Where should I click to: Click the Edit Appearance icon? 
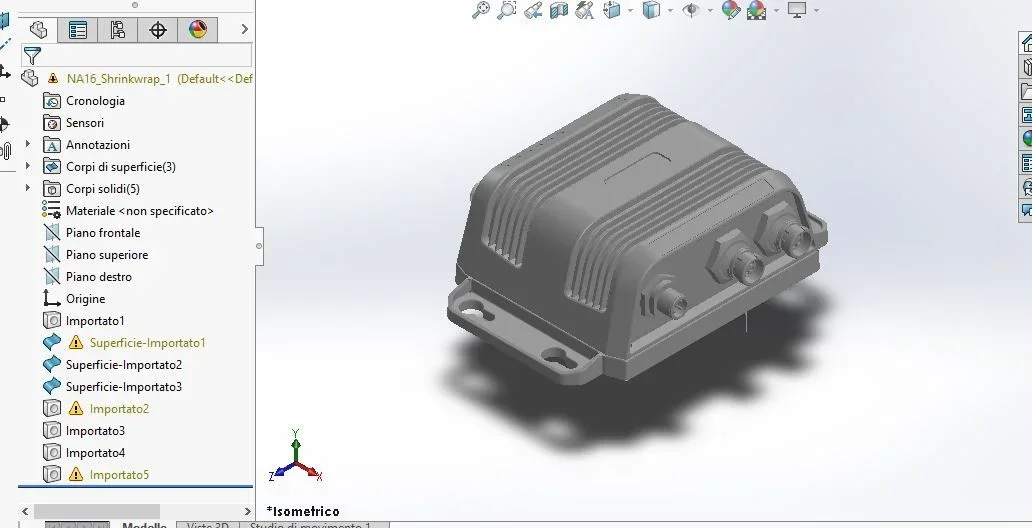tap(731, 10)
